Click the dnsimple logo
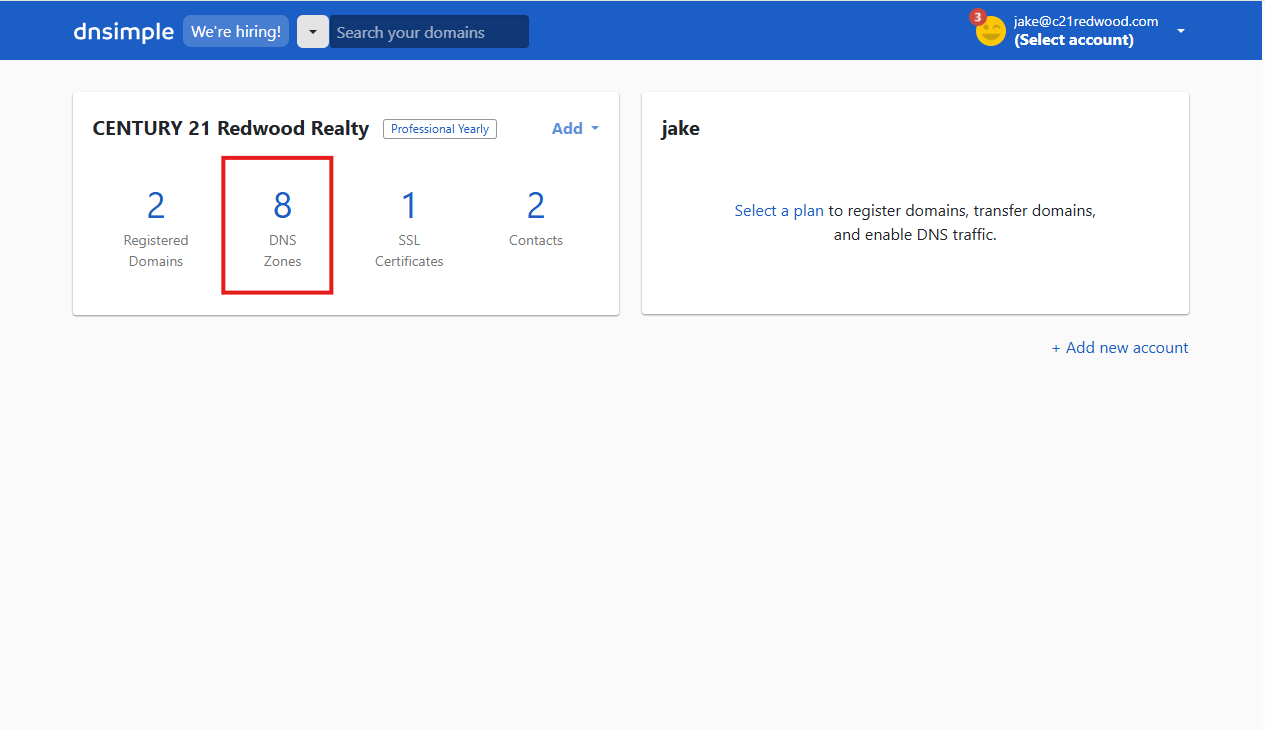Viewport: 1265px width, 730px height. pyautogui.click(x=123, y=32)
